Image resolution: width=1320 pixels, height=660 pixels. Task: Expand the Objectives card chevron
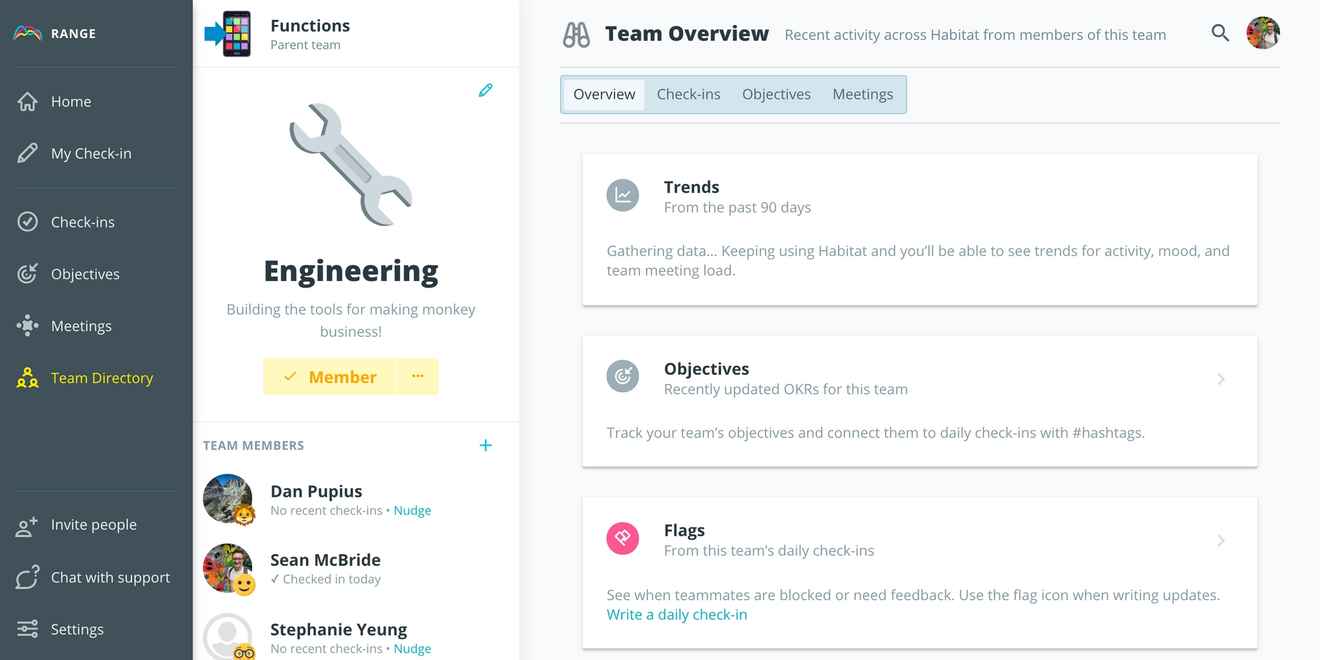coord(1221,379)
